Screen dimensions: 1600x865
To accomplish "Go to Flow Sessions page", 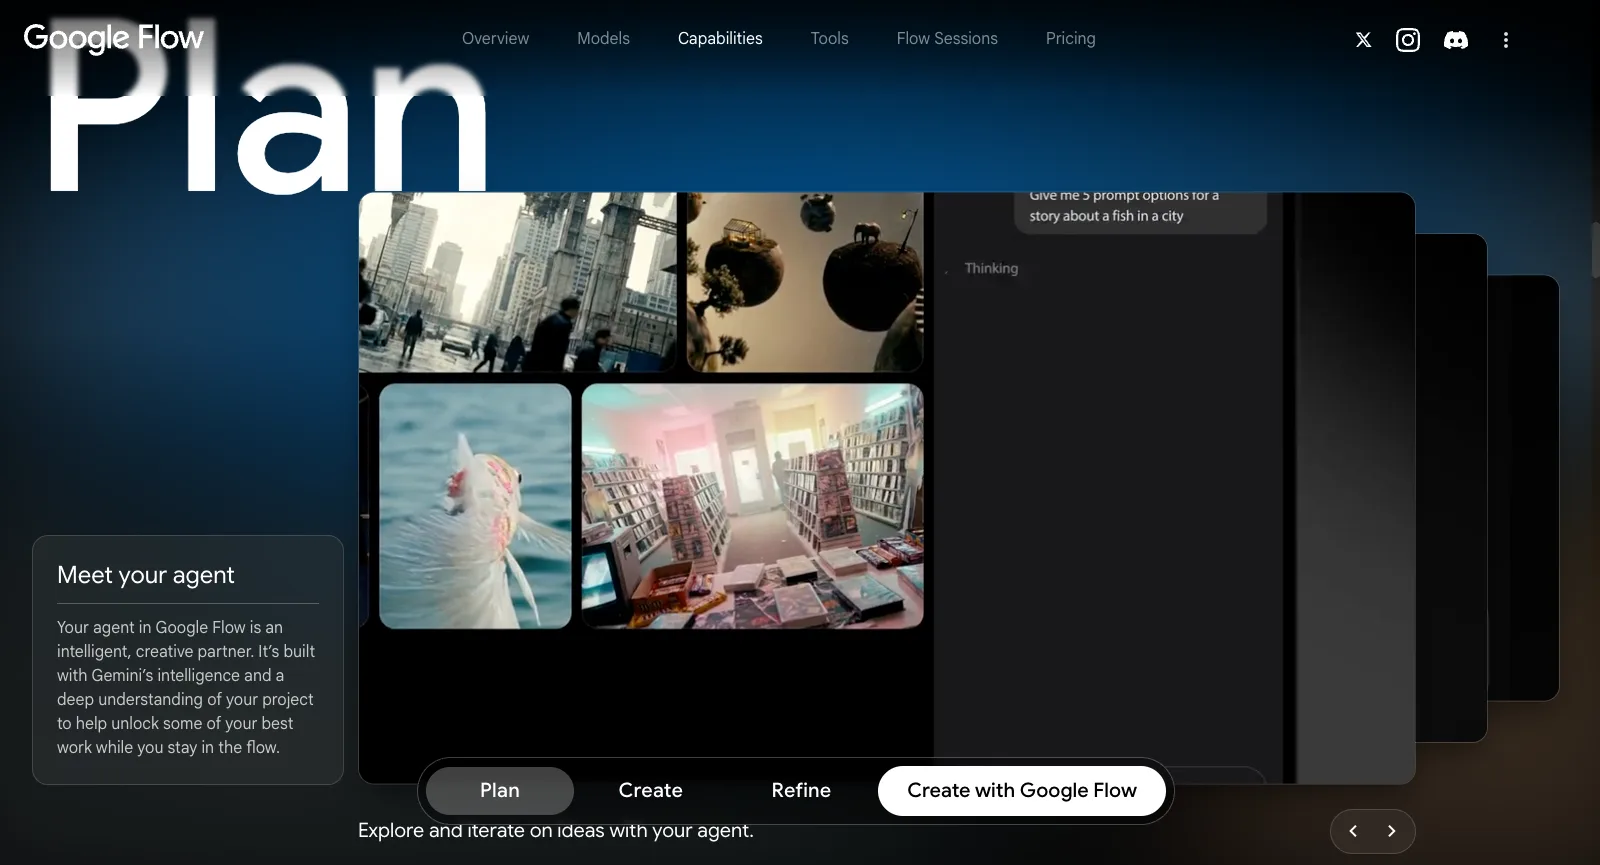I will [x=947, y=39].
